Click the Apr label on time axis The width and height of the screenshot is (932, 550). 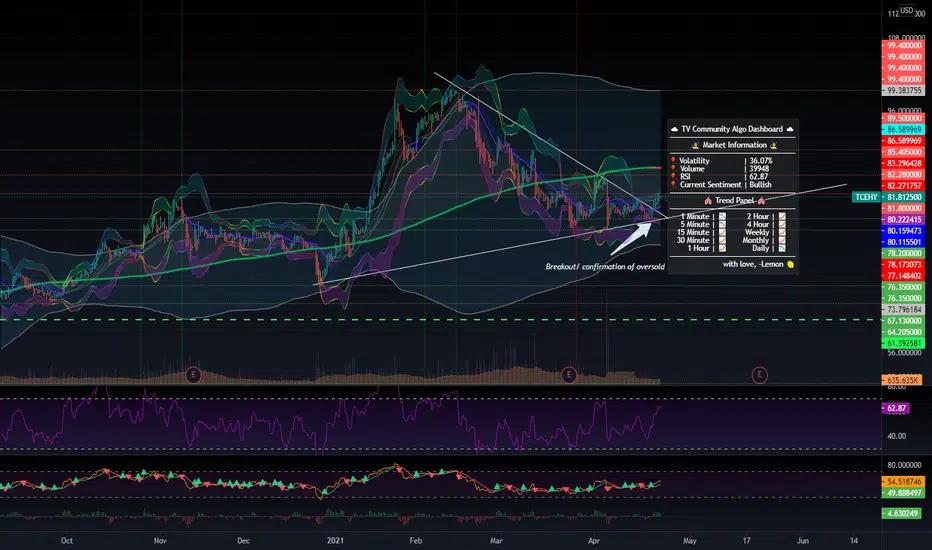(593, 540)
